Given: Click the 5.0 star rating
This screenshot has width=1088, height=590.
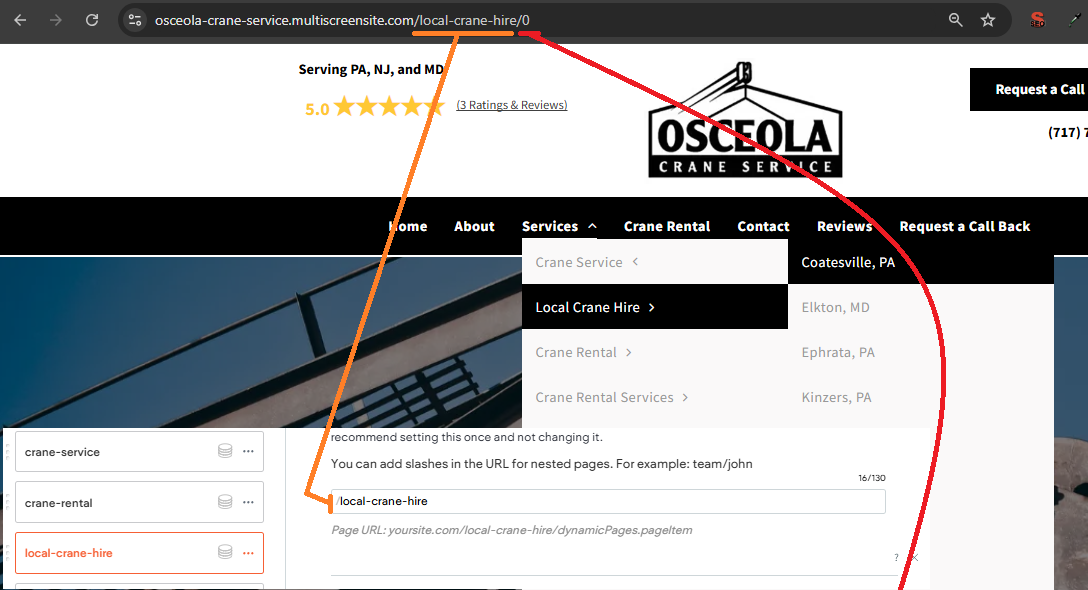Looking at the screenshot, I should pyautogui.click(x=375, y=108).
